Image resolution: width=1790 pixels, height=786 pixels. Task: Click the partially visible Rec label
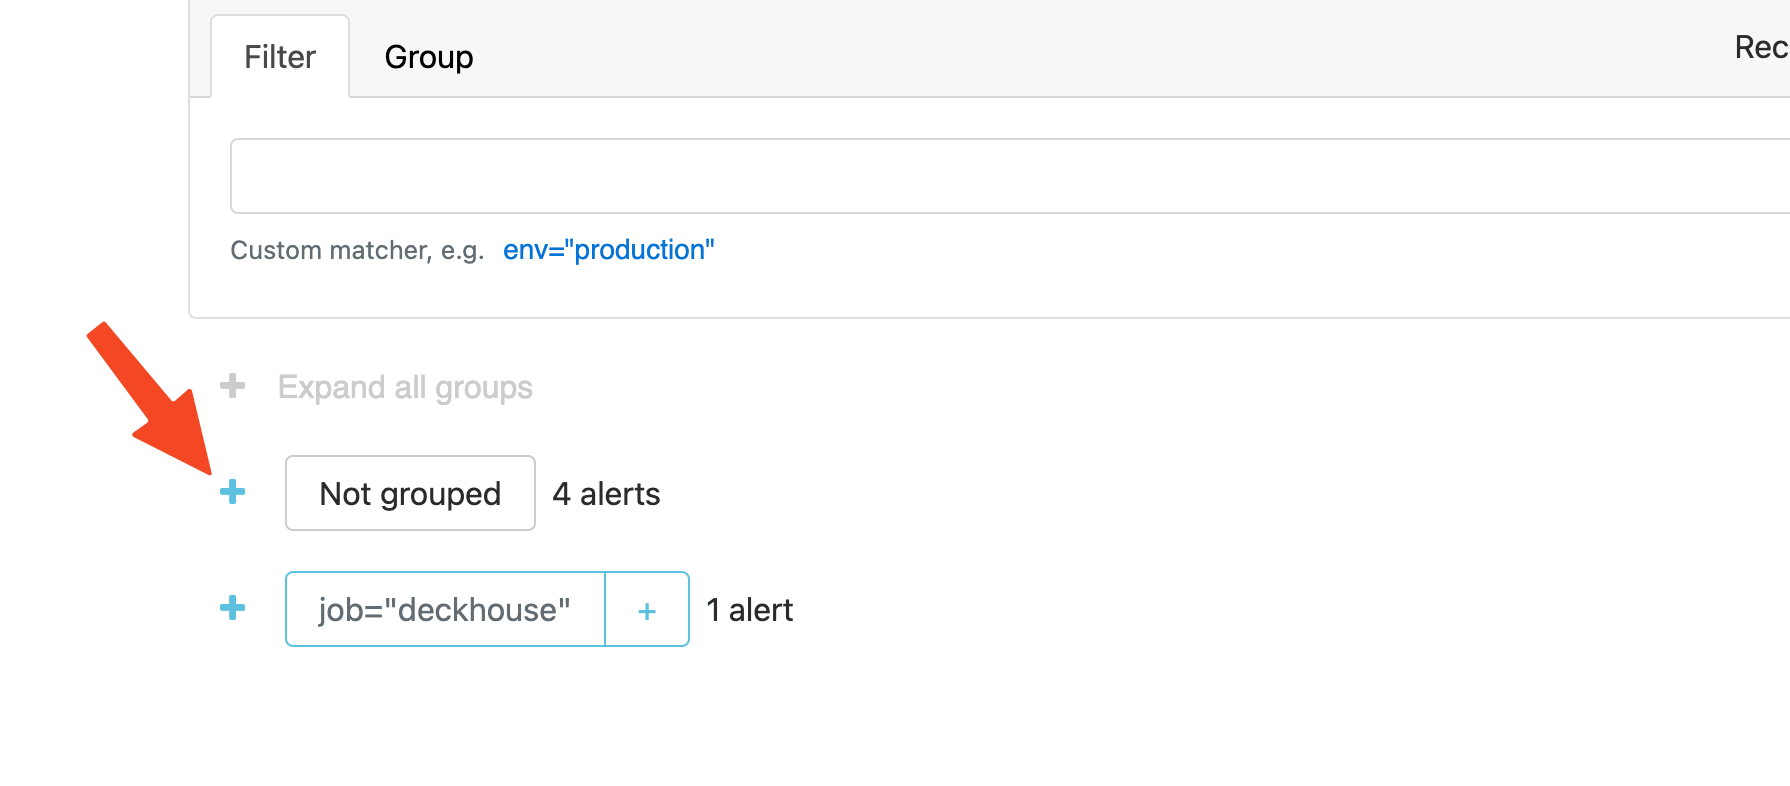(x=1760, y=47)
